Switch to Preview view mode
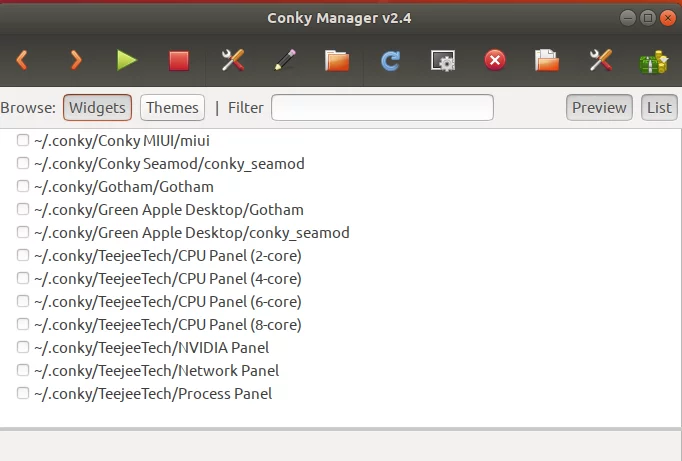 tap(599, 107)
